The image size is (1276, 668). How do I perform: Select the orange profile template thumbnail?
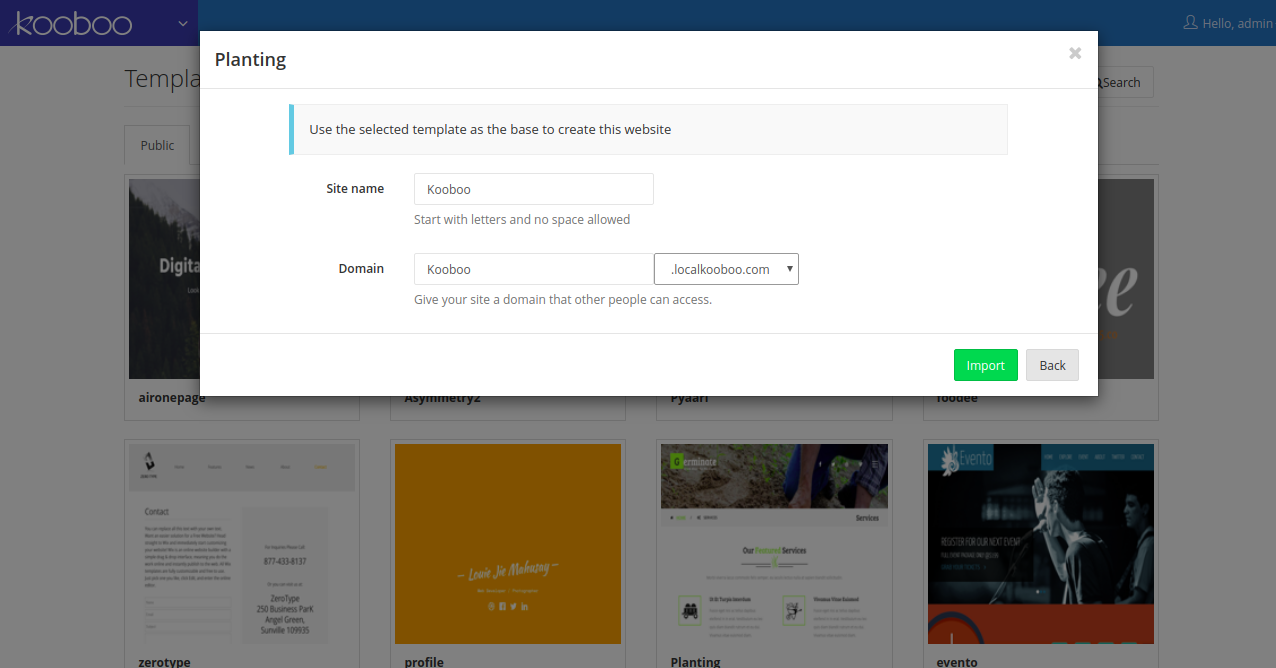pos(508,544)
